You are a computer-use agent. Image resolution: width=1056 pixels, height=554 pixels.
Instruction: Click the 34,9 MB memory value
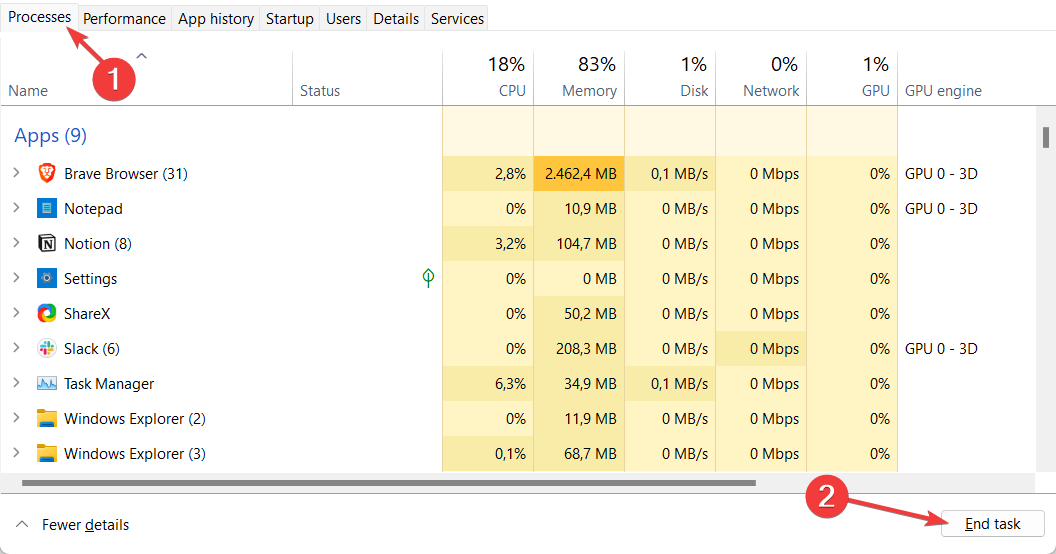point(590,384)
